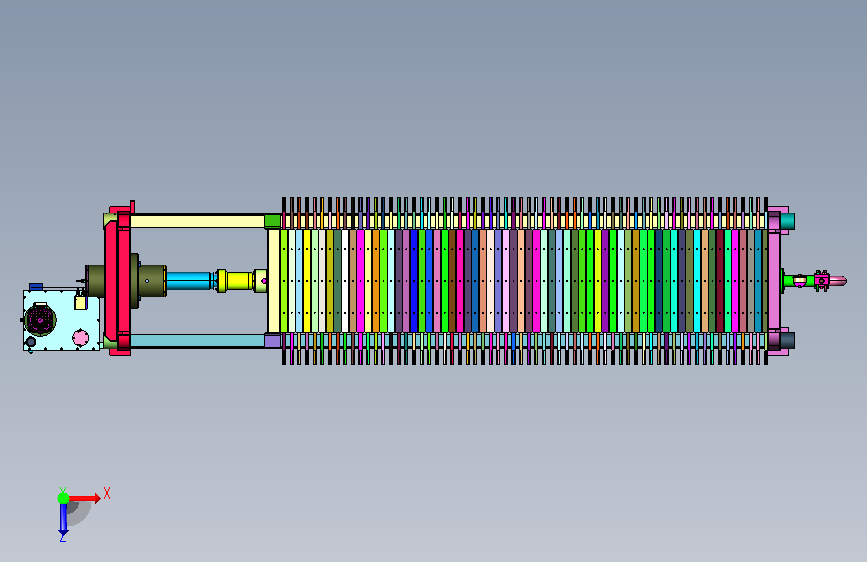Select the yellow coupling on the piston rod
867x562 pixels.
click(234, 280)
